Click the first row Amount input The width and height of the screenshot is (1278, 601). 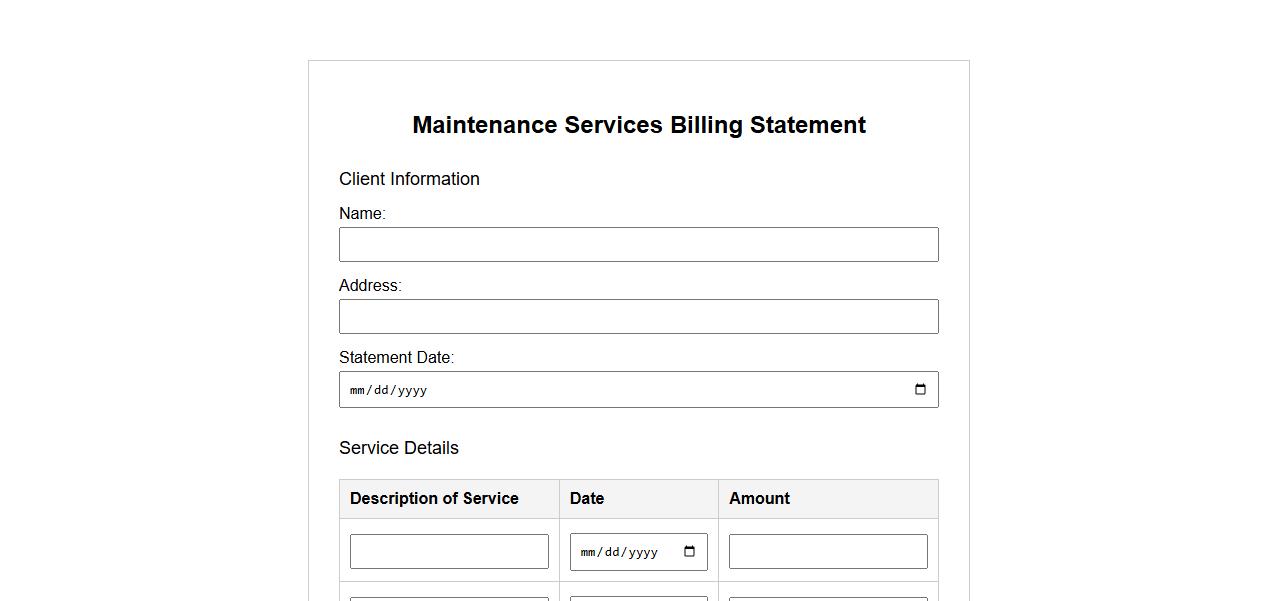click(x=827, y=552)
